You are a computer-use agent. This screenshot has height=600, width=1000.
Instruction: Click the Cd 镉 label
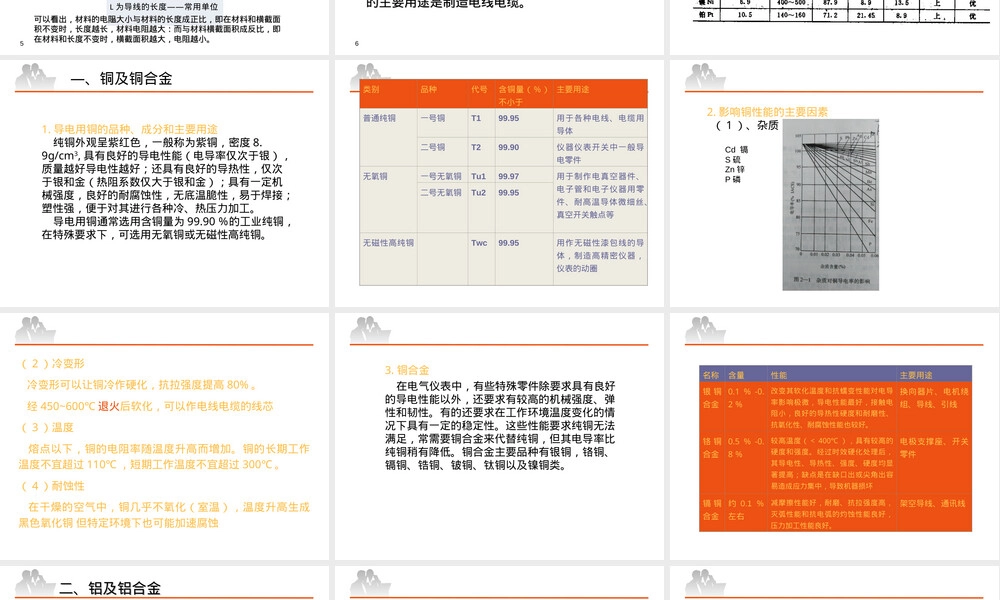click(x=736, y=149)
